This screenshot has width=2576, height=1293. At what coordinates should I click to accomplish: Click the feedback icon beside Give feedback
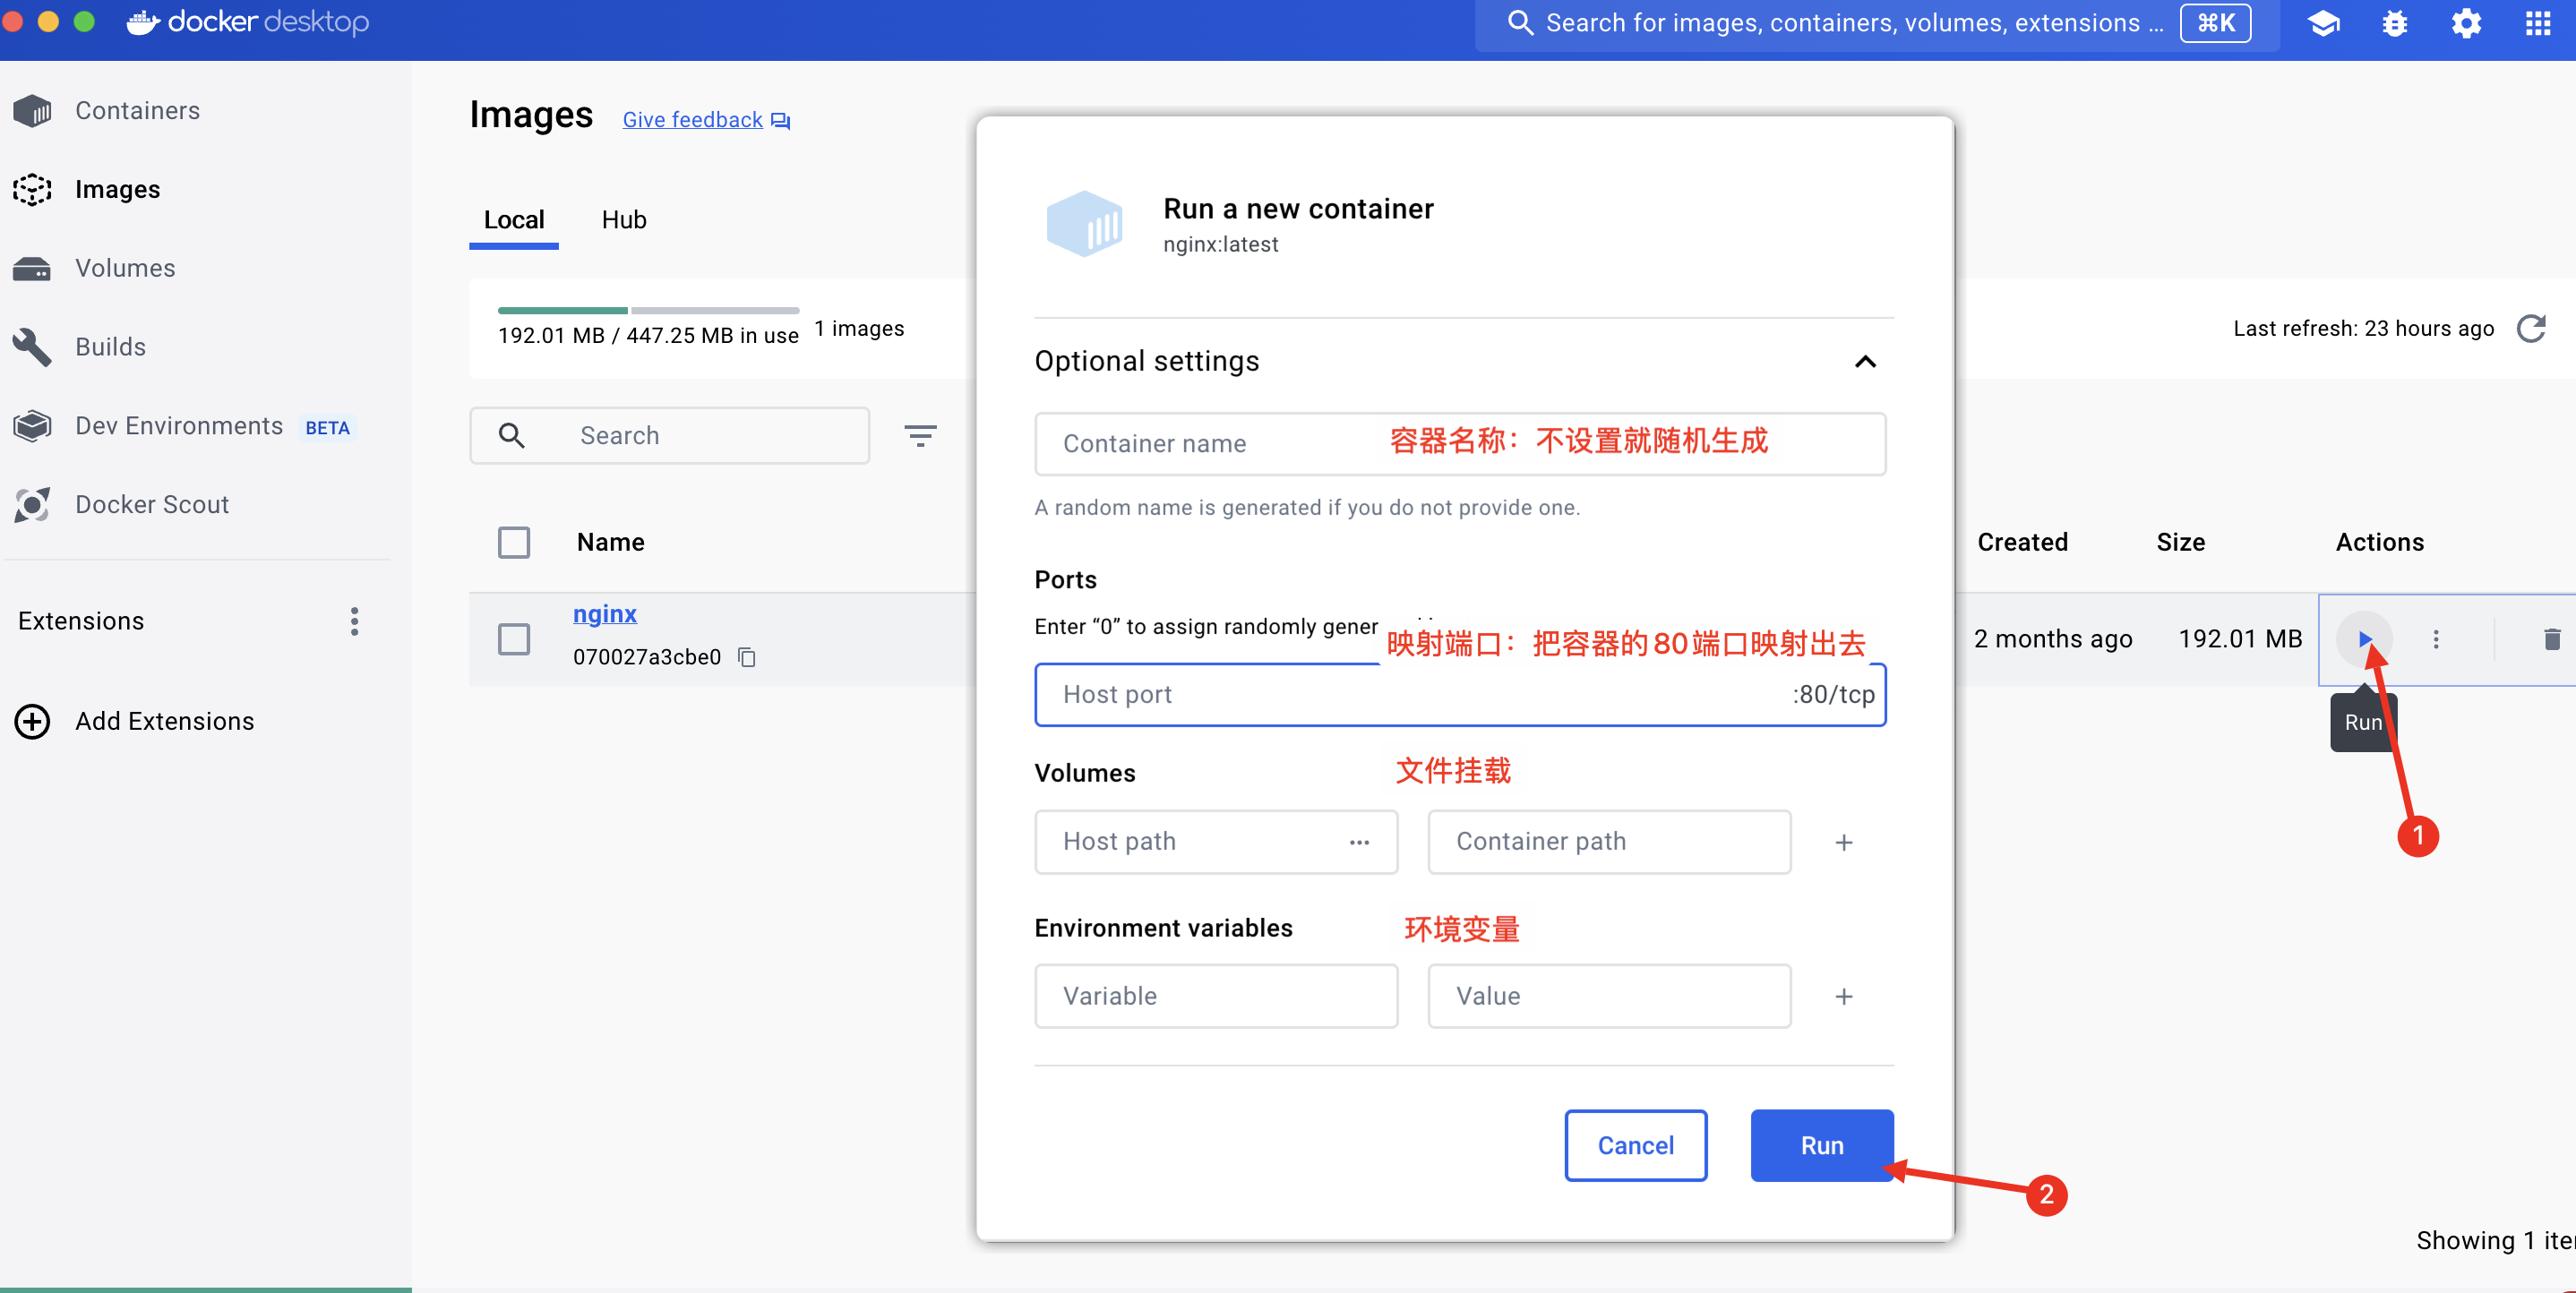[781, 121]
